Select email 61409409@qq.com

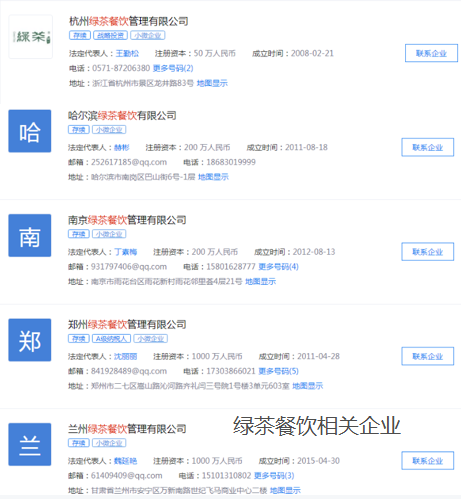[127, 476]
